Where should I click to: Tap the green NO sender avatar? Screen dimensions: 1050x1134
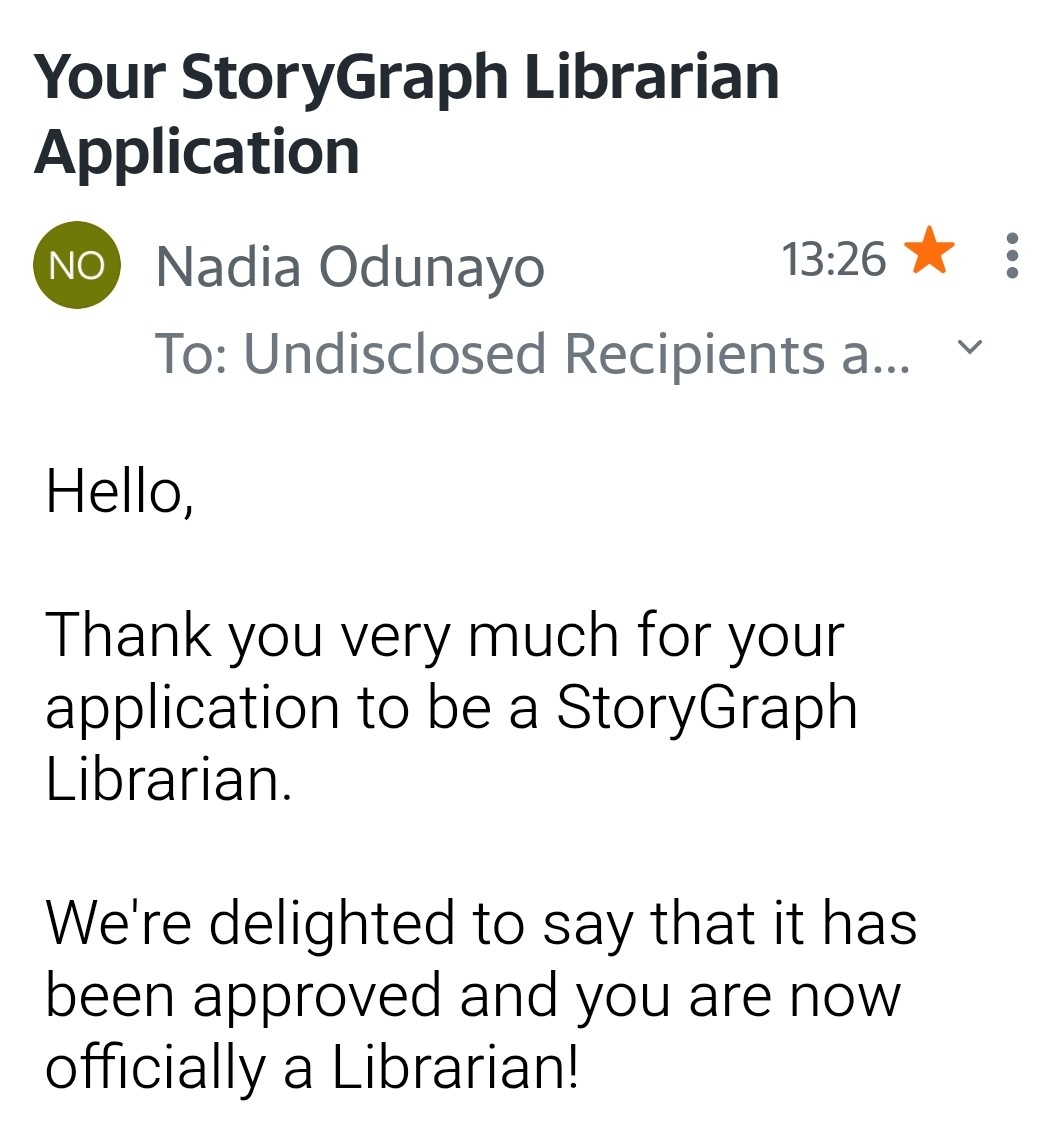tap(77, 264)
